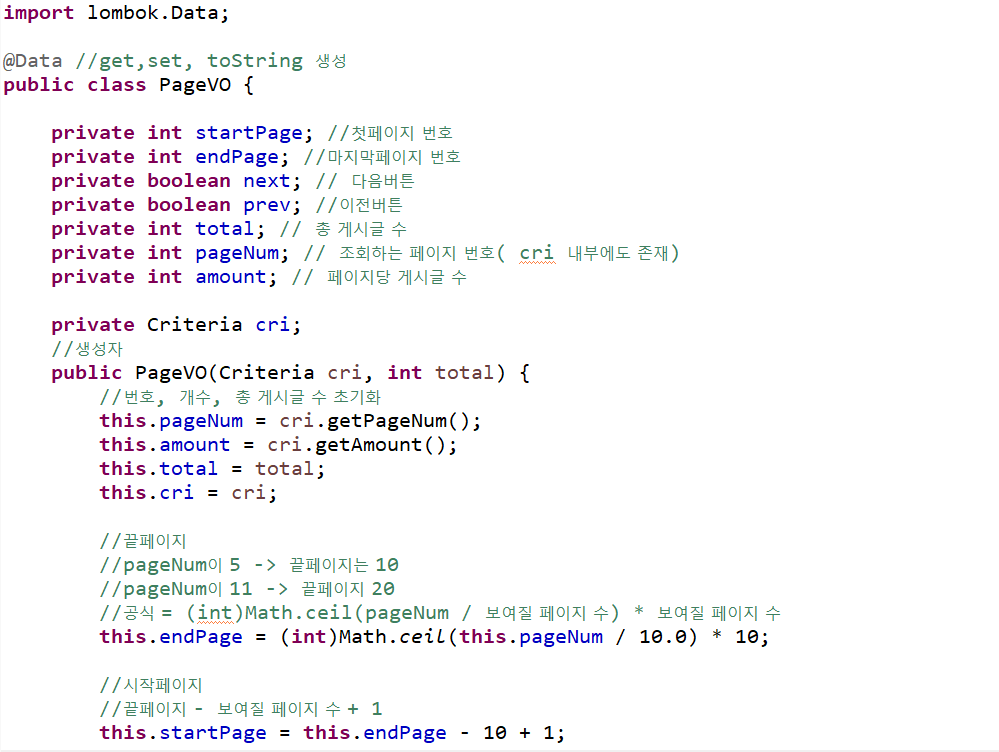Click the 'int total' constructor parameter
The image size is (999, 752).
440,373
